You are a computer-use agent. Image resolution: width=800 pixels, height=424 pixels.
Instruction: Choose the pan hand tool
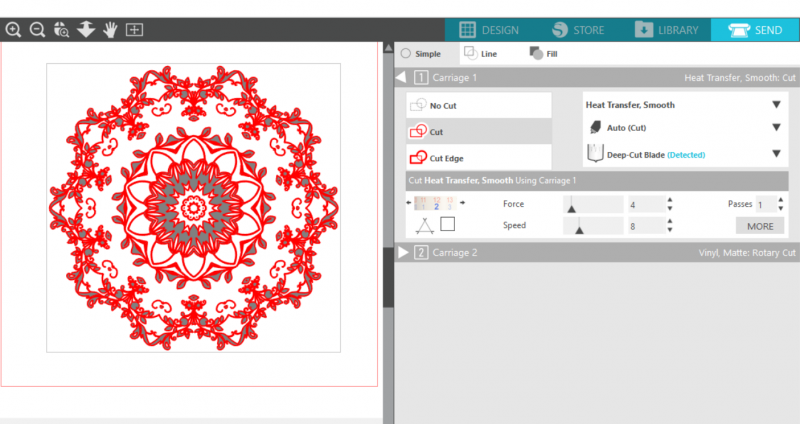110,29
